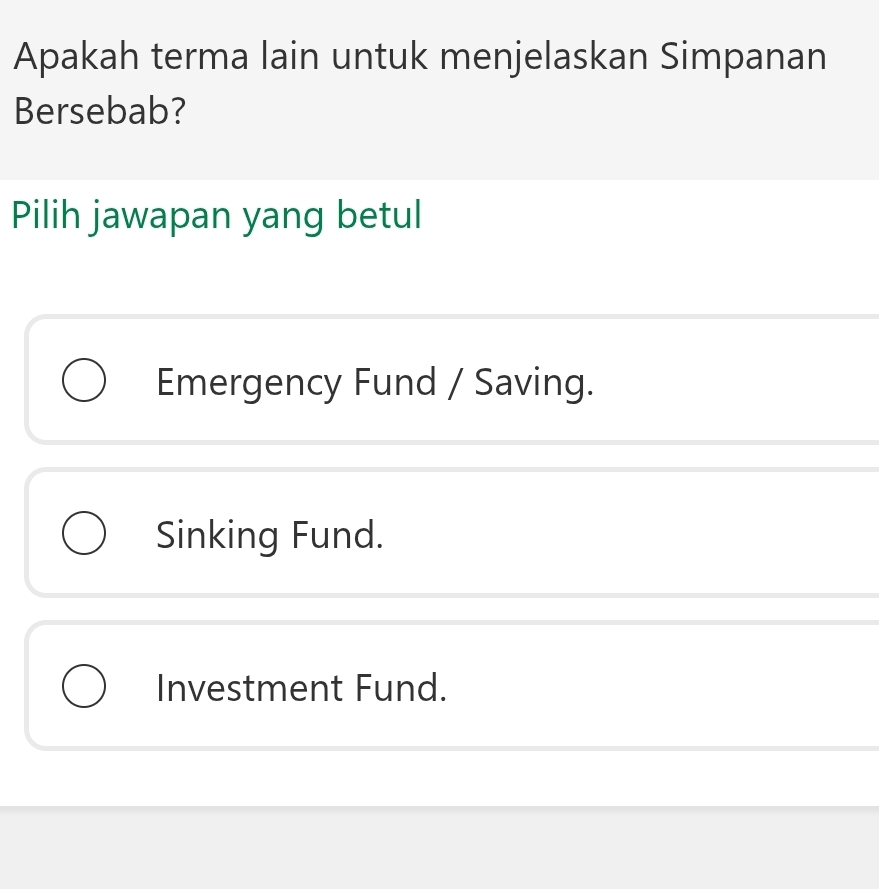Image resolution: width=879 pixels, height=889 pixels.
Task: Click the gray footer area below the options
Action: [440, 850]
